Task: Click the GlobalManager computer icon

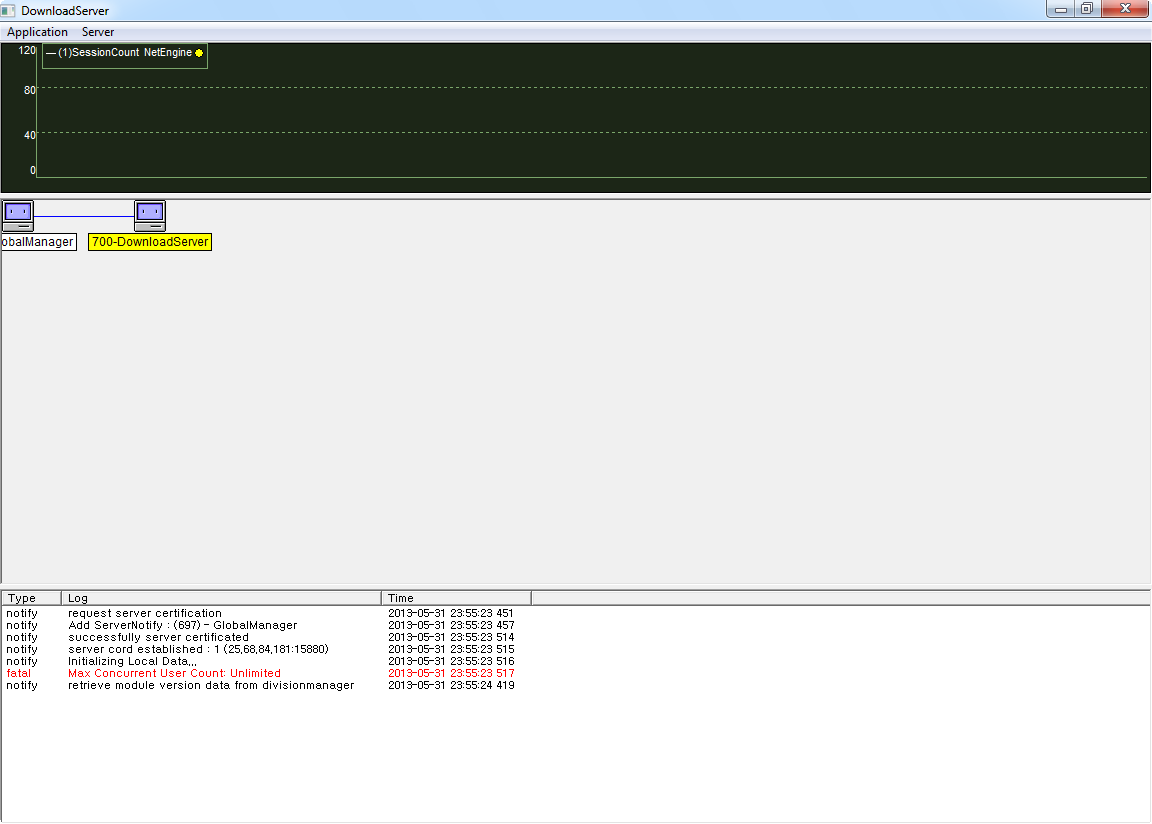Action: 17,215
